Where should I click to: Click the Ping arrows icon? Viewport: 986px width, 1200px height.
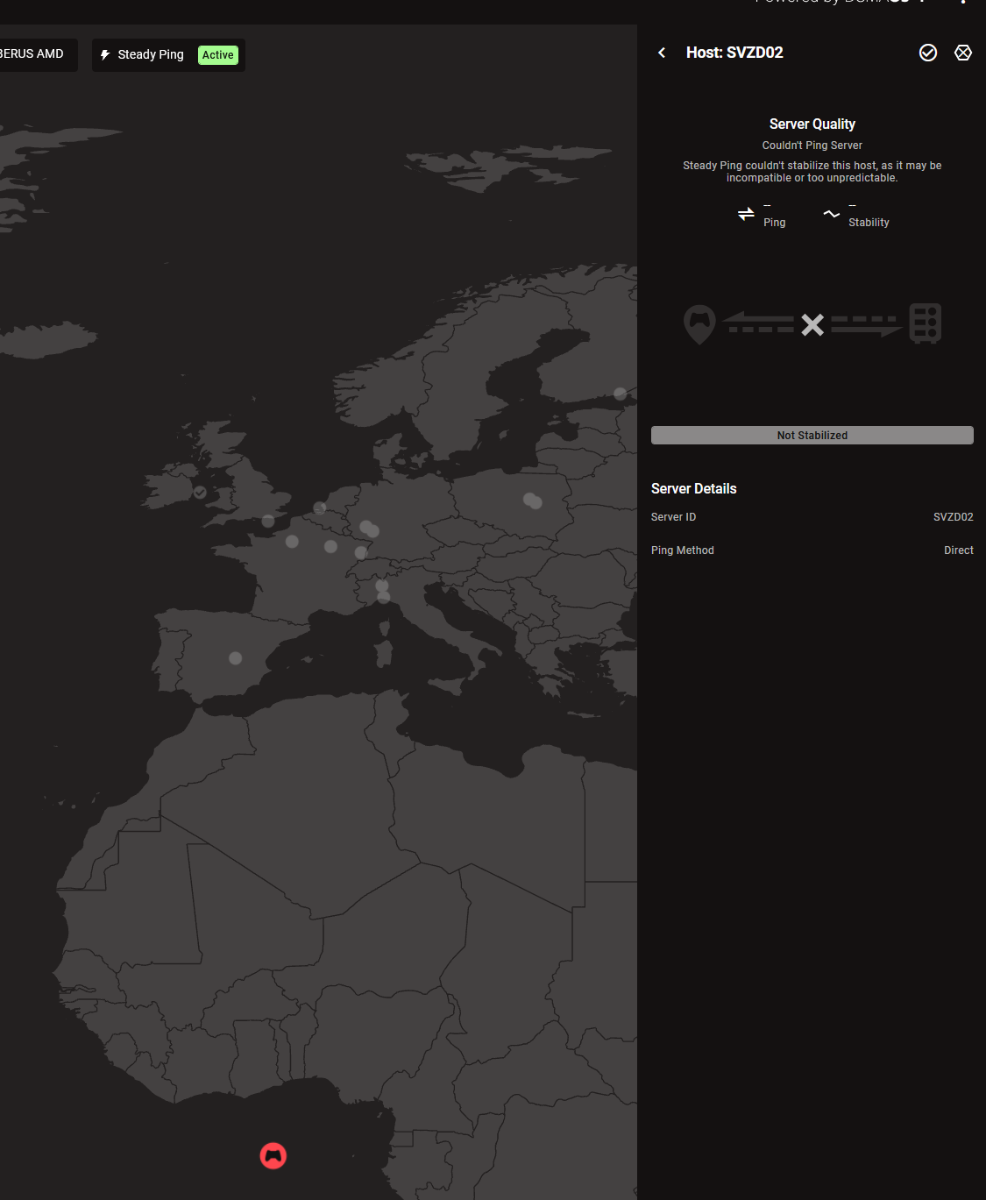click(x=746, y=214)
